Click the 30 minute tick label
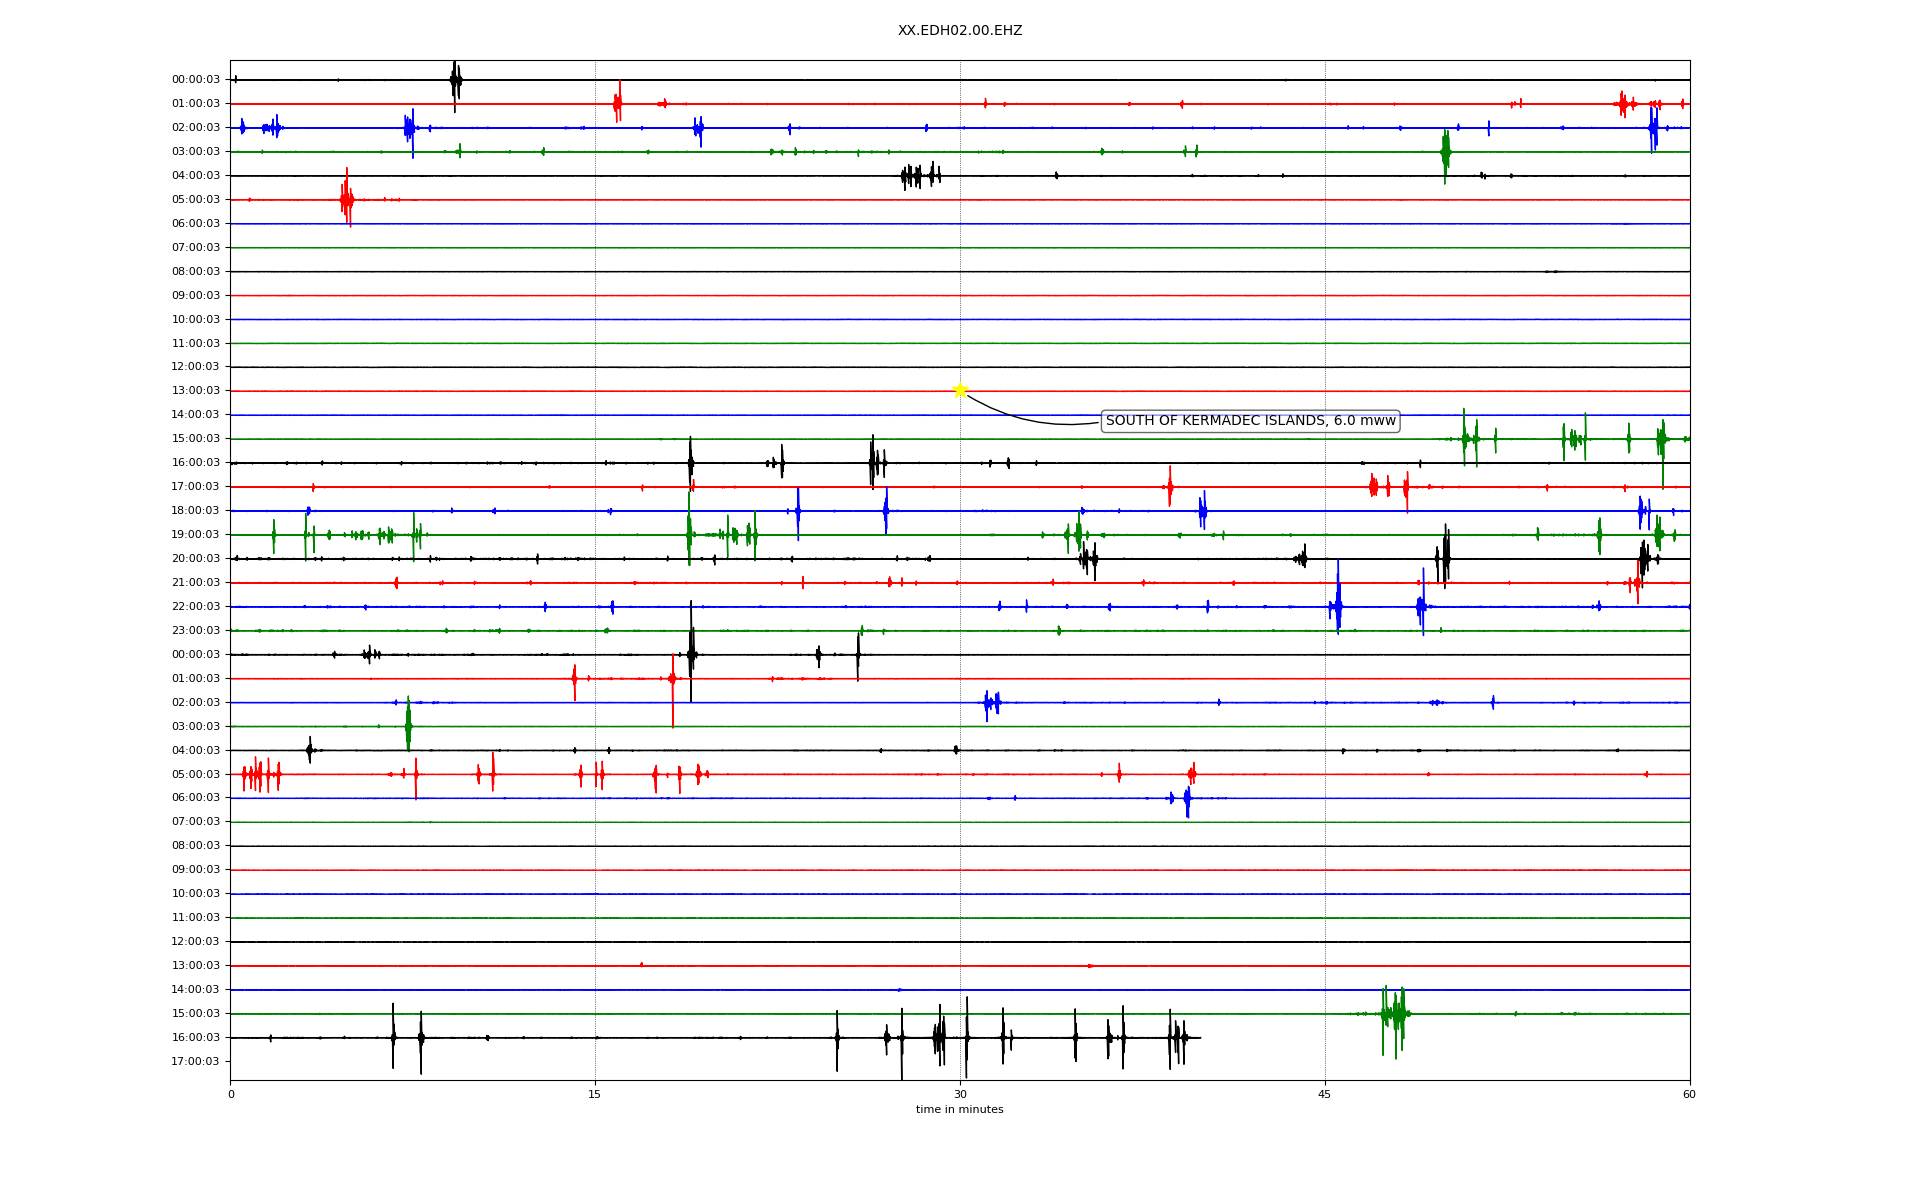The image size is (1920, 1200). [x=960, y=1095]
